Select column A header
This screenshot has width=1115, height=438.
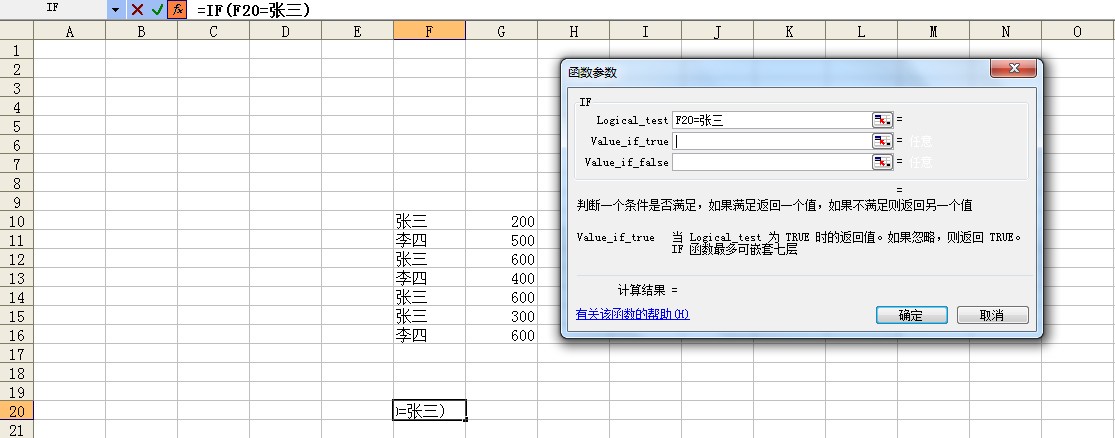pos(70,31)
